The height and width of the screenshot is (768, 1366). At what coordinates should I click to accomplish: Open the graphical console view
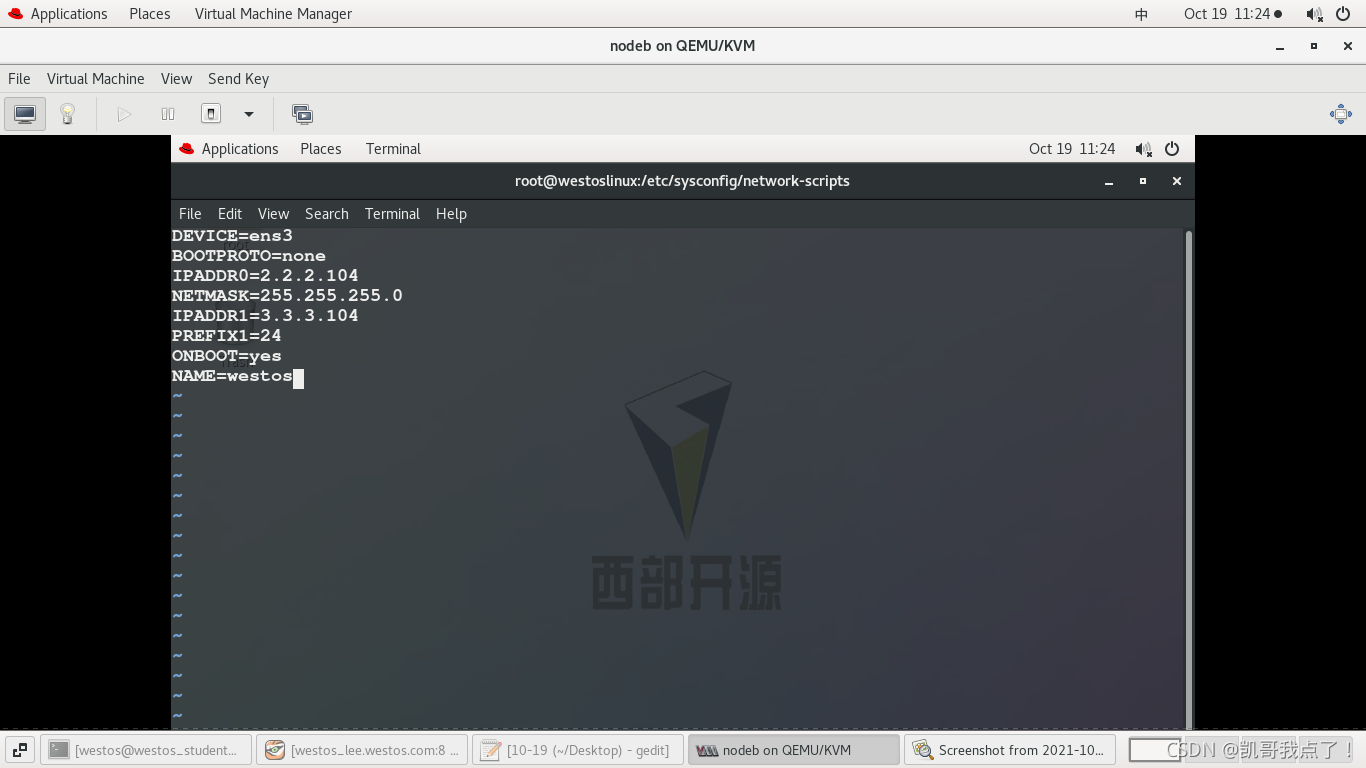(x=23, y=113)
